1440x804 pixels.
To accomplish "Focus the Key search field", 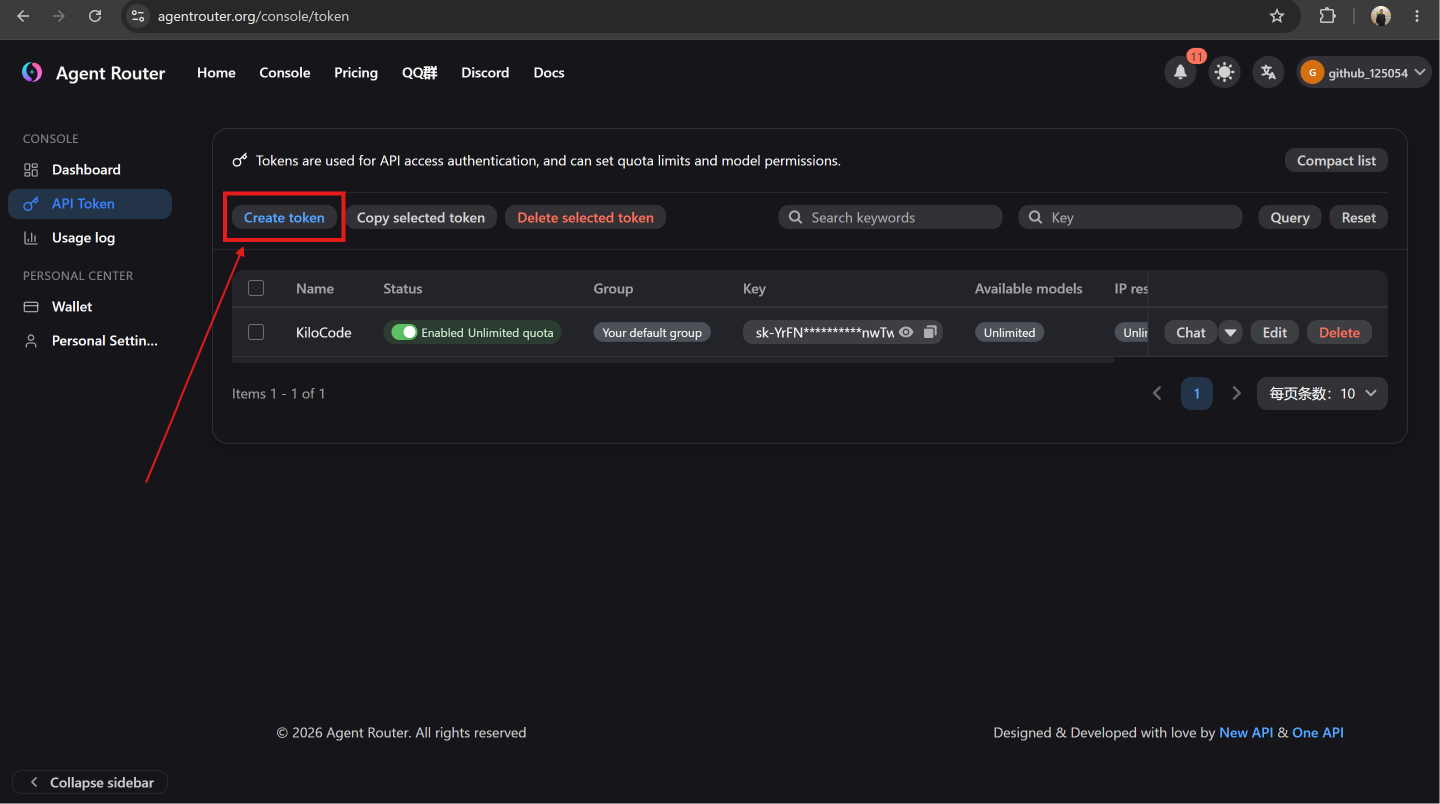I will click(1130, 217).
